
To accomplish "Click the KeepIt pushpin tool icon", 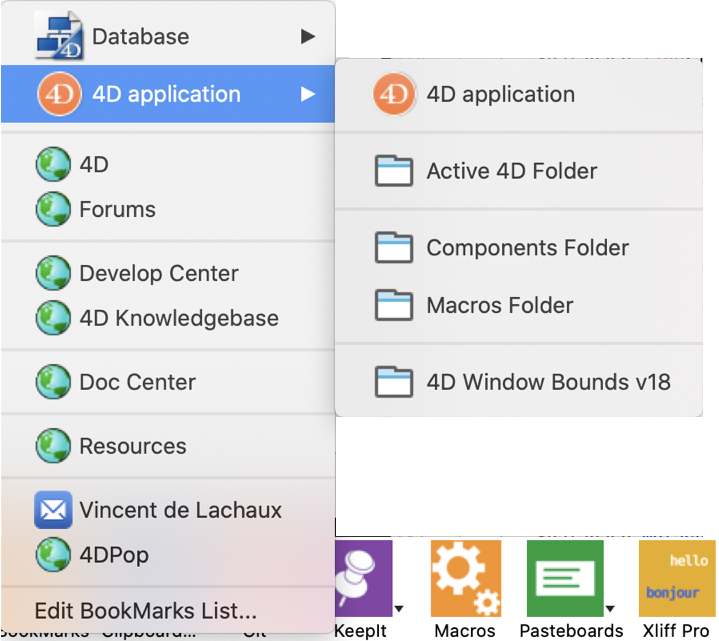I will tap(364, 578).
